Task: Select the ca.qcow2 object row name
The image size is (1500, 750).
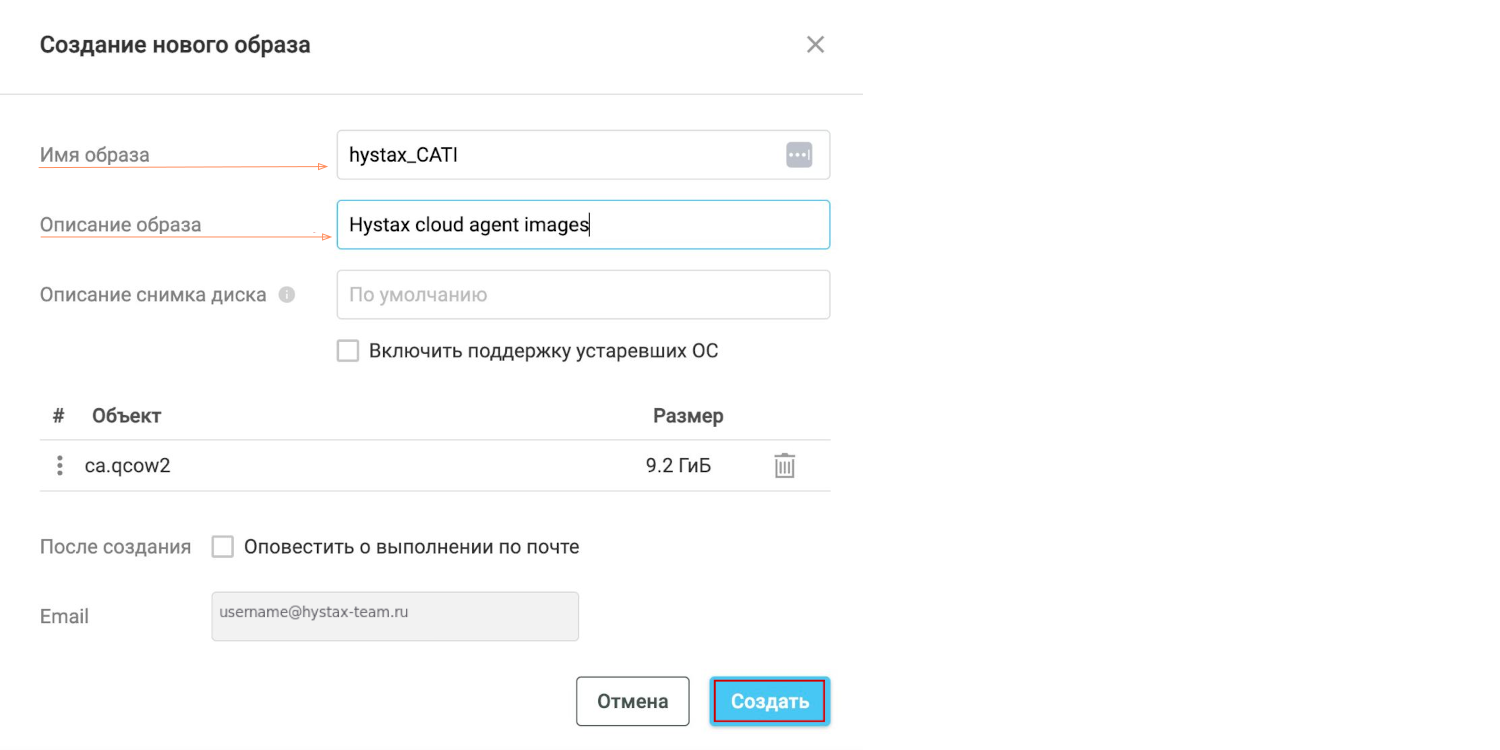Action: tap(128, 466)
